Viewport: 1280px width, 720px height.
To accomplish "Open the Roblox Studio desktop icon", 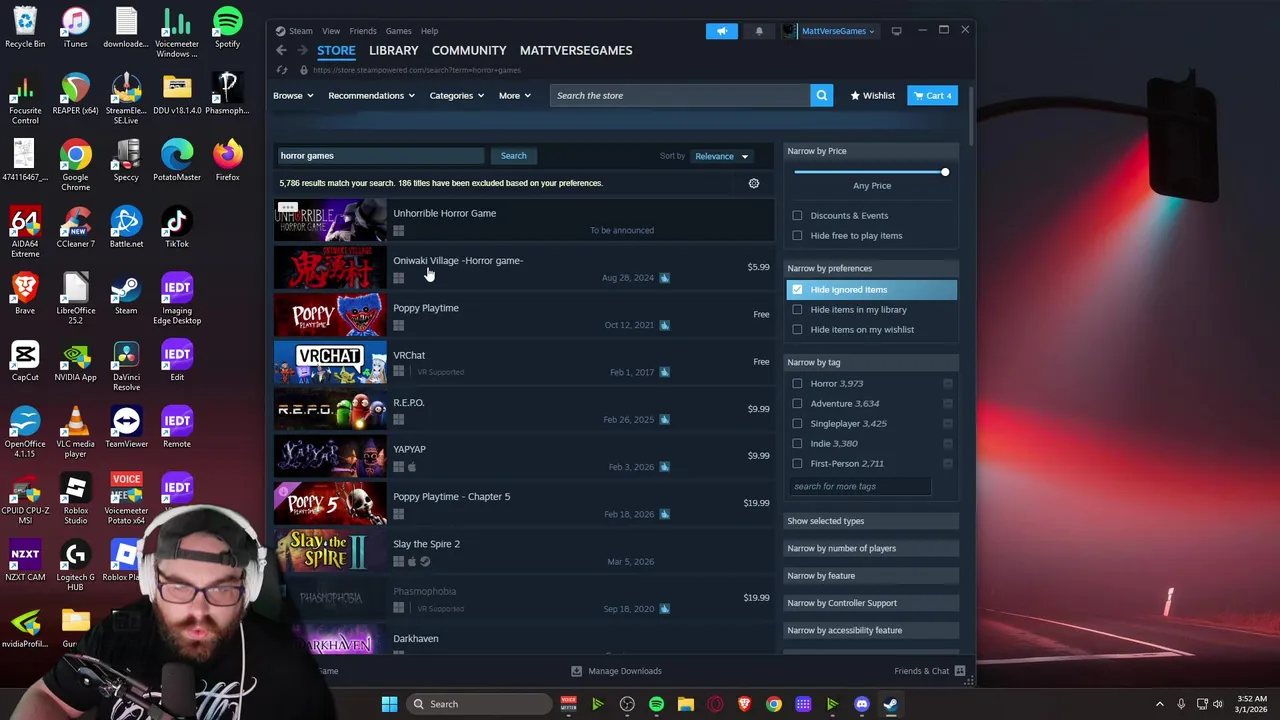I will click(75, 499).
